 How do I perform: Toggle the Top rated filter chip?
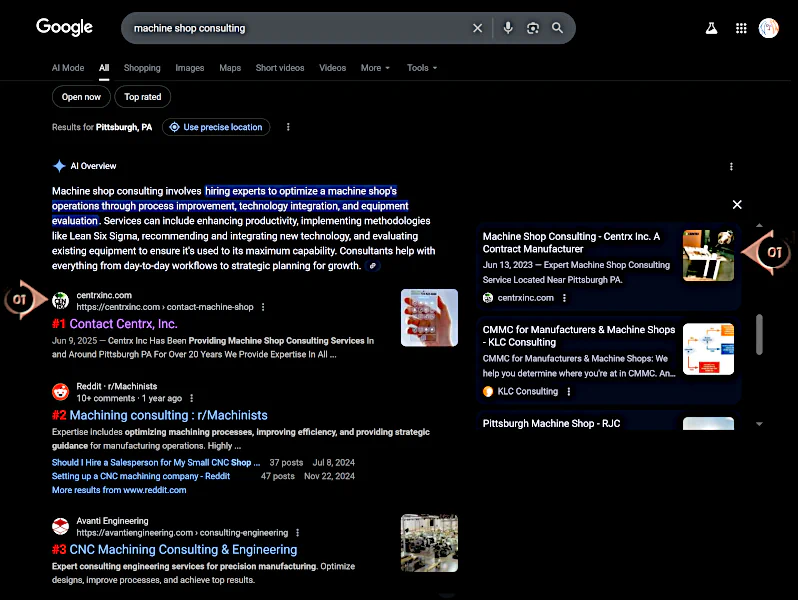point(143,97)
